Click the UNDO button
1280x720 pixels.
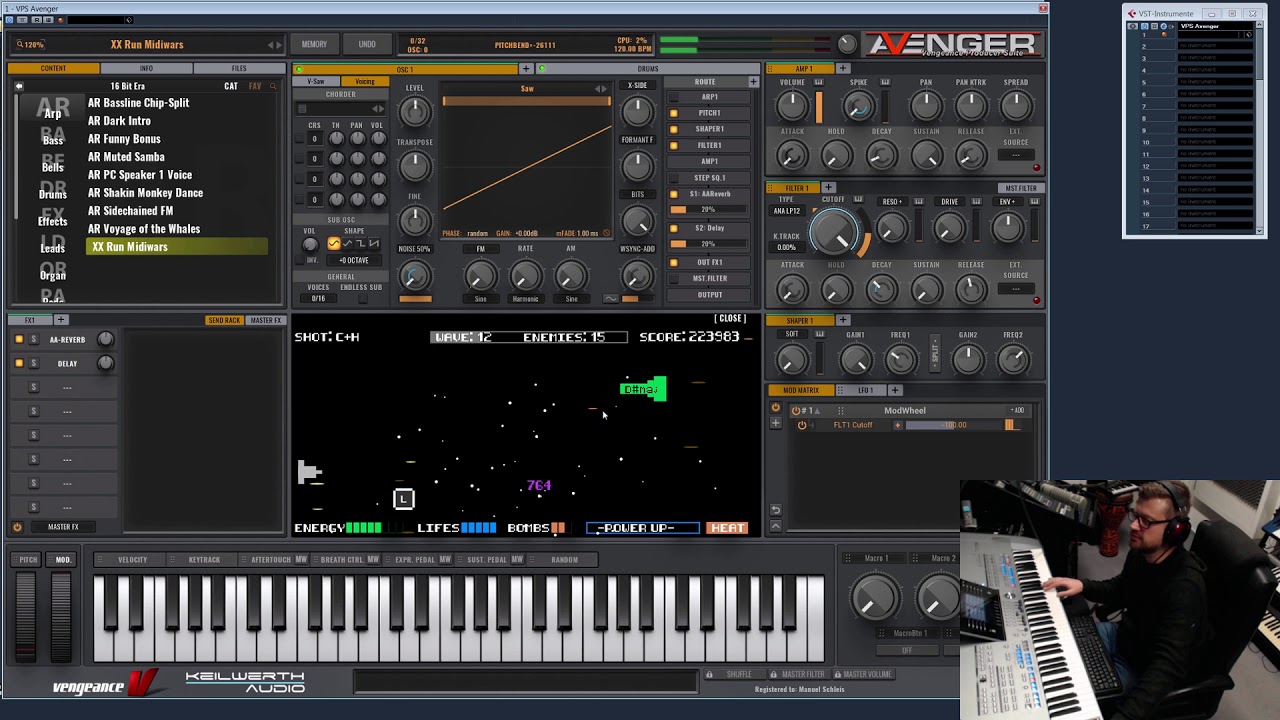click(x=367, y=44)
